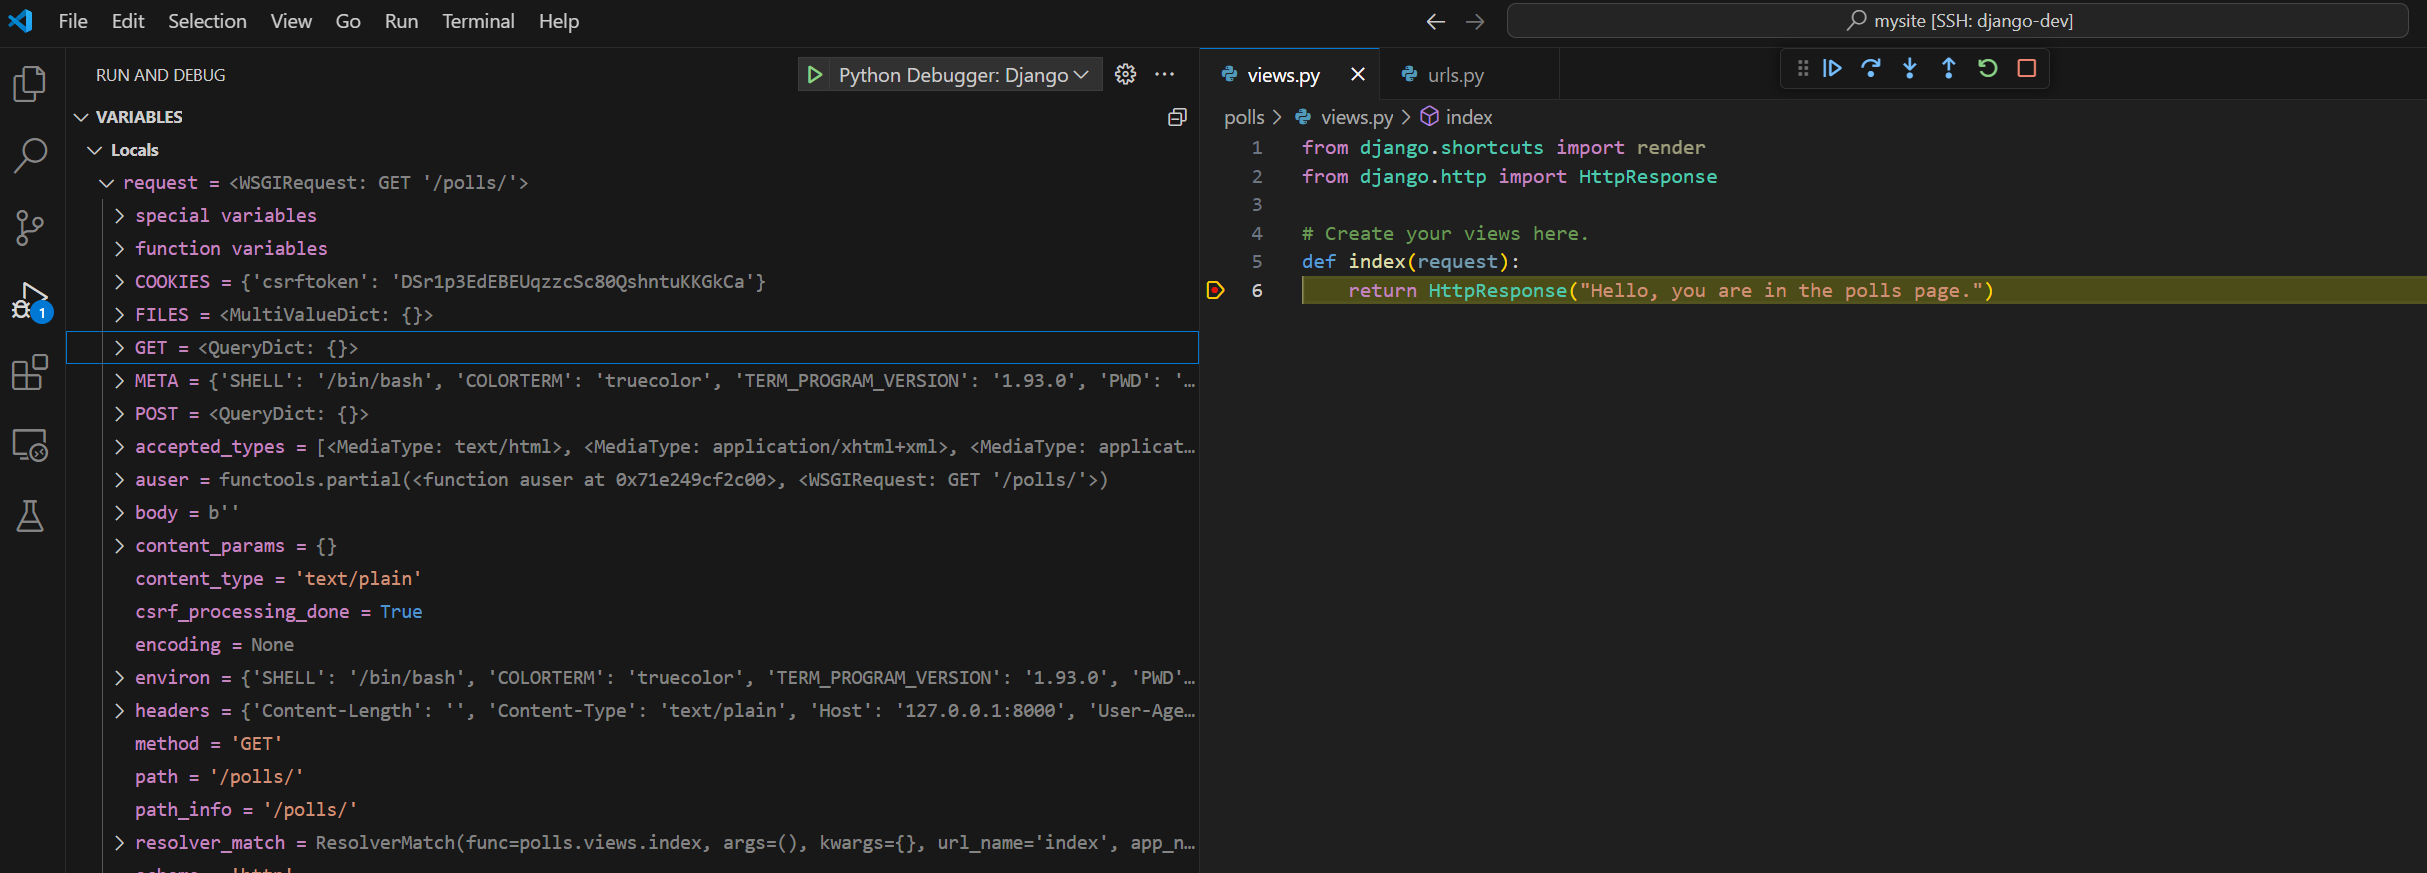The image size is (2427, 873).
Task: Expand the GET QueryDict
Action: 119,348
